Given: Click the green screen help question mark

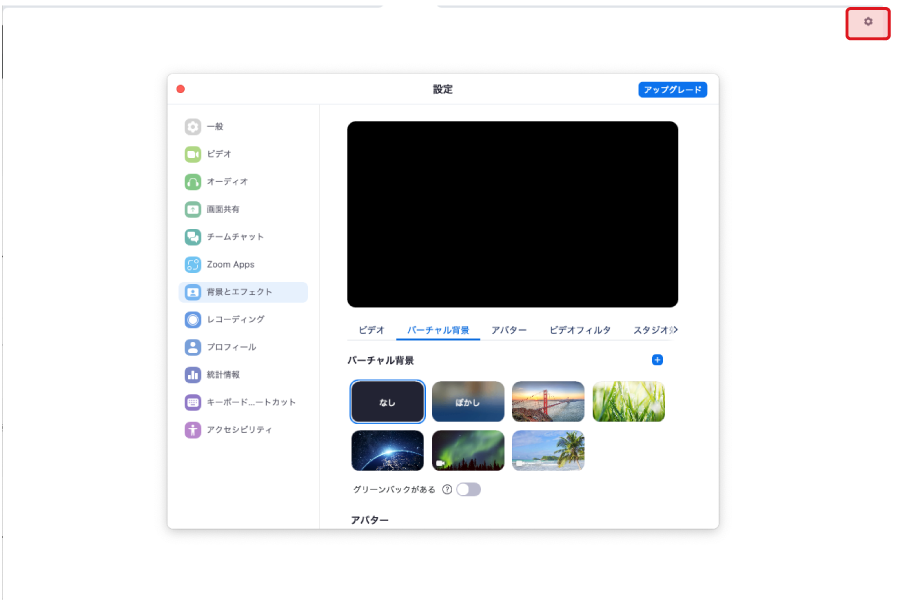Looking at the screenshot, I should [447, 490].
